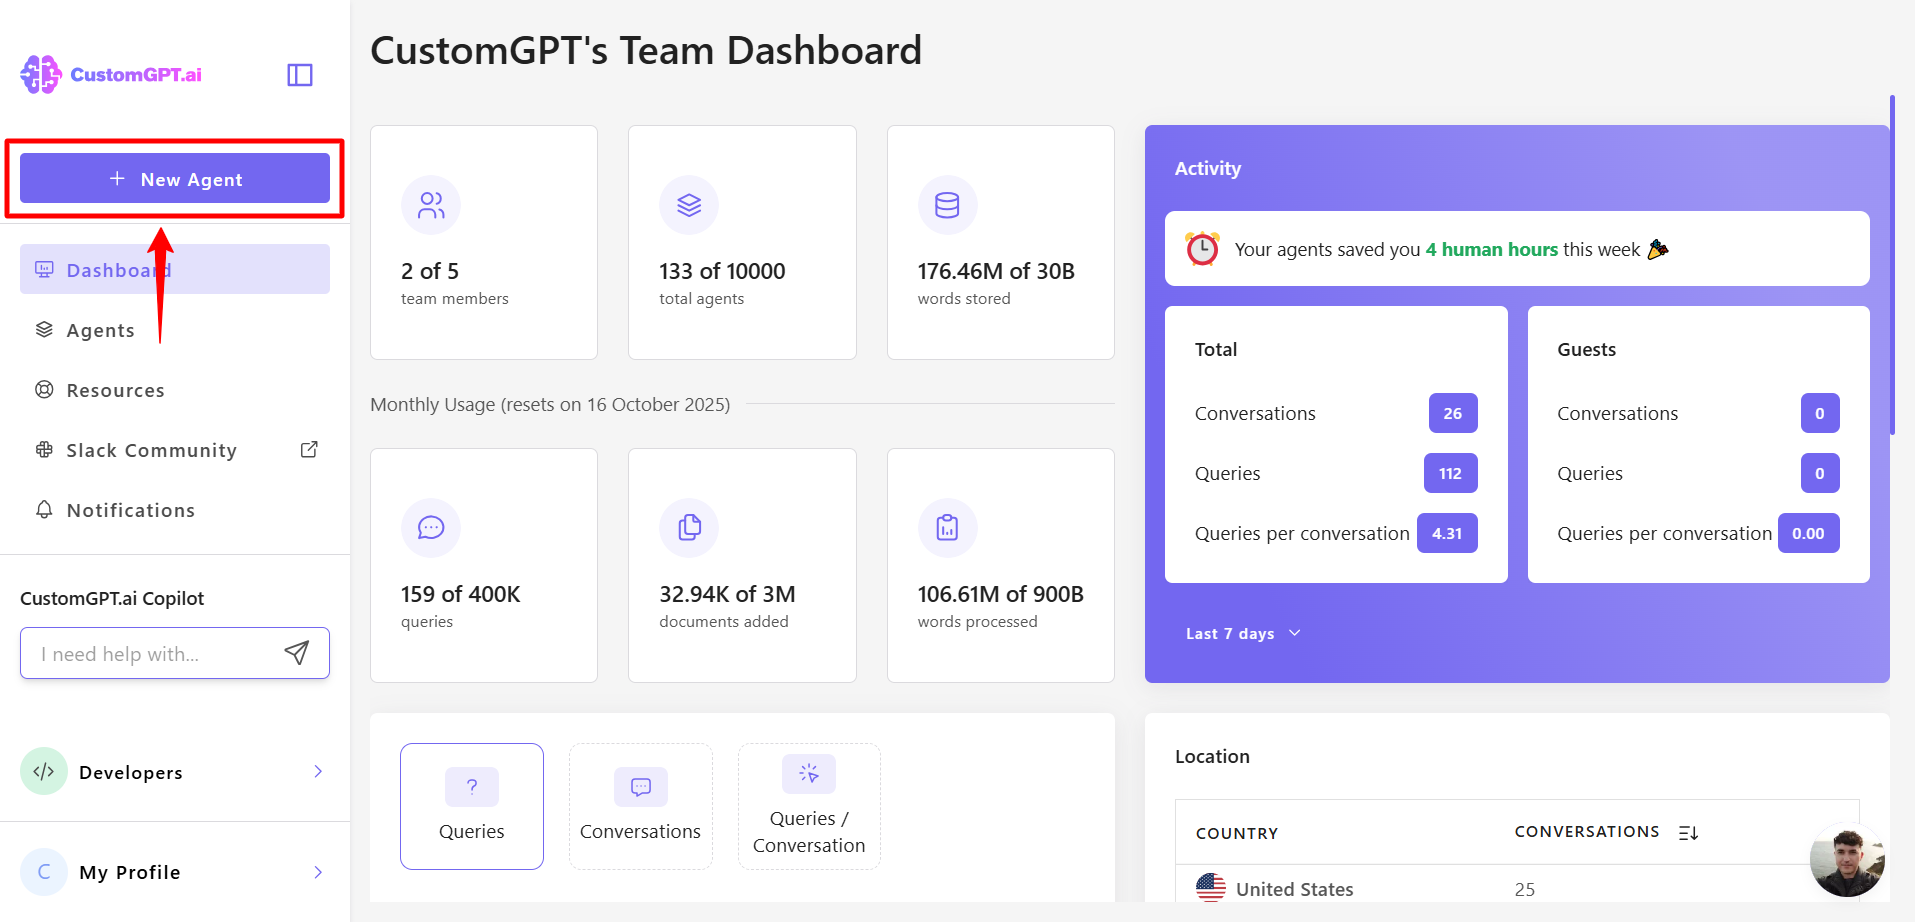Click the '106.61M of 900B' words processed value

coord(1001,594)
